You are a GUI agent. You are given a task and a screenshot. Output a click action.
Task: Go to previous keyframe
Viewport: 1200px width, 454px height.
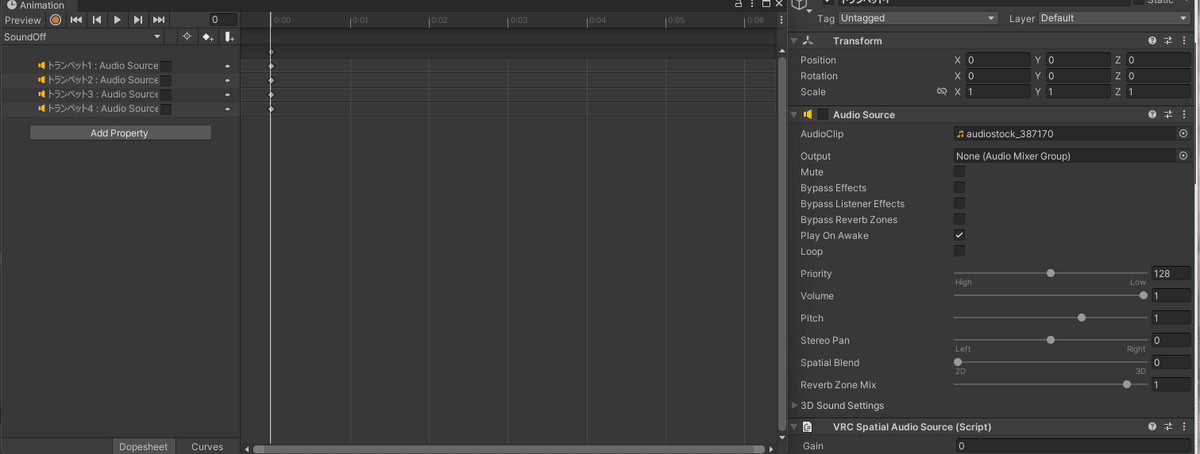97,19
